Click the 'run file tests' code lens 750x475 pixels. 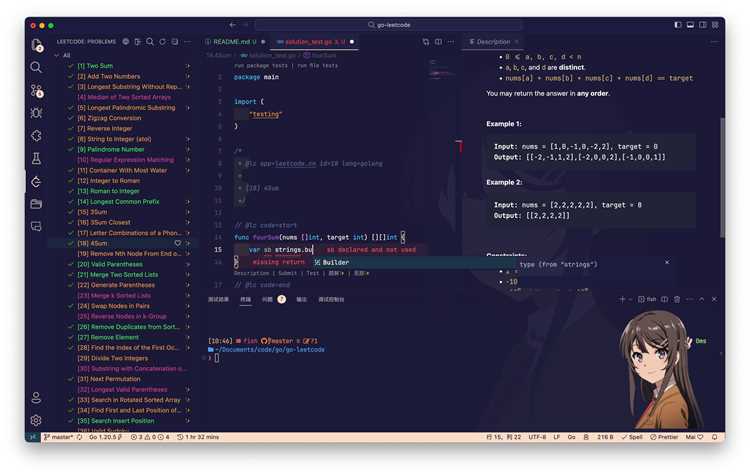pos(318,66)
